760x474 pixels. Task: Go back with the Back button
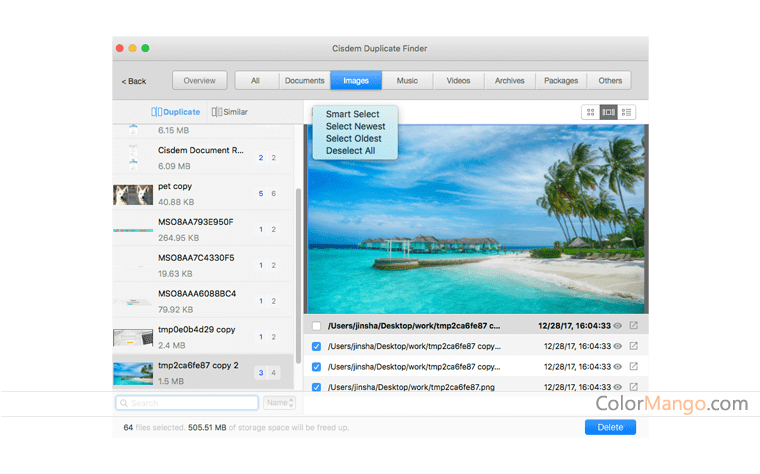(134, 81)
